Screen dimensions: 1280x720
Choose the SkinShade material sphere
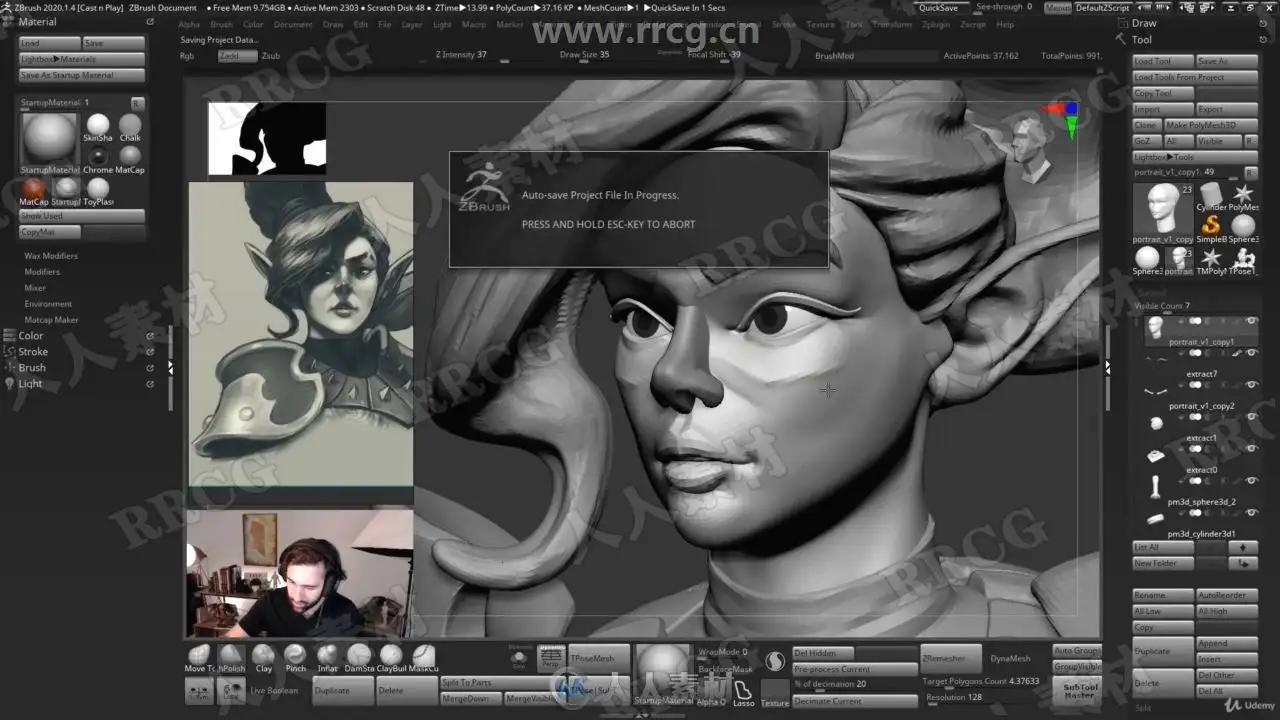click(x=98, y=127)
